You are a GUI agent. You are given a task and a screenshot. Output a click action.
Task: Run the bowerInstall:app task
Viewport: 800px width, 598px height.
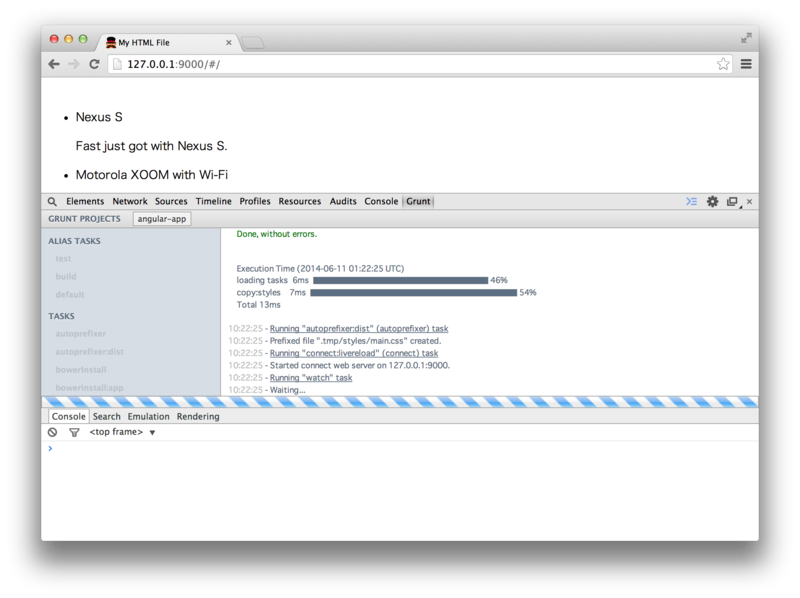click(89, 388)
